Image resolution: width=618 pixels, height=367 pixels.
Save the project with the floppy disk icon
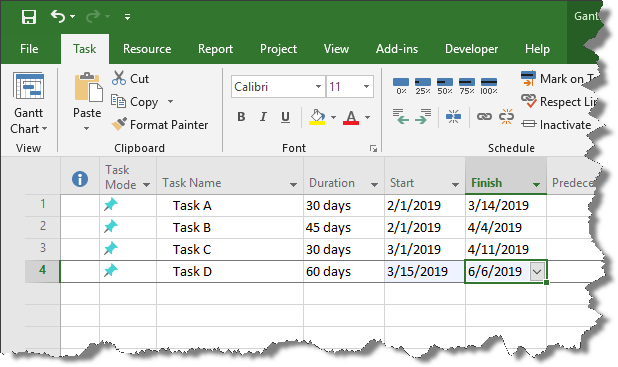[29, 17]
